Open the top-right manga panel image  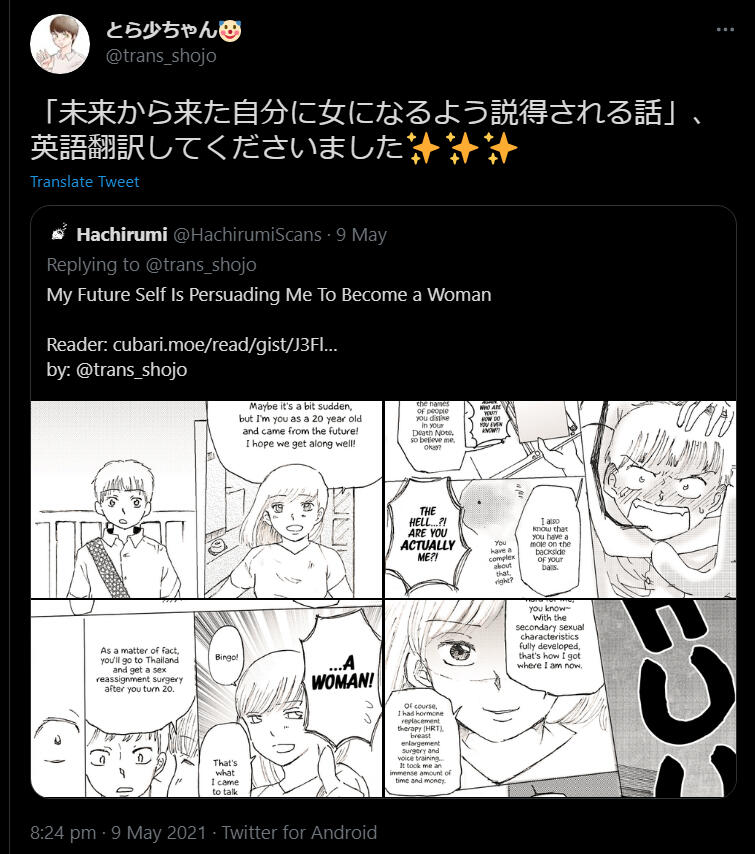[x=560, y=499]
